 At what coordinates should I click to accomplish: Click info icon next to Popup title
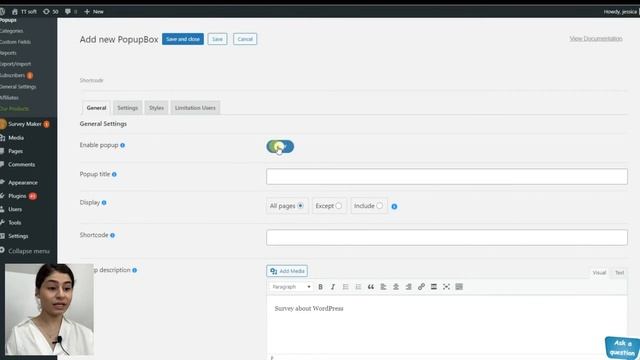(114, 174)
